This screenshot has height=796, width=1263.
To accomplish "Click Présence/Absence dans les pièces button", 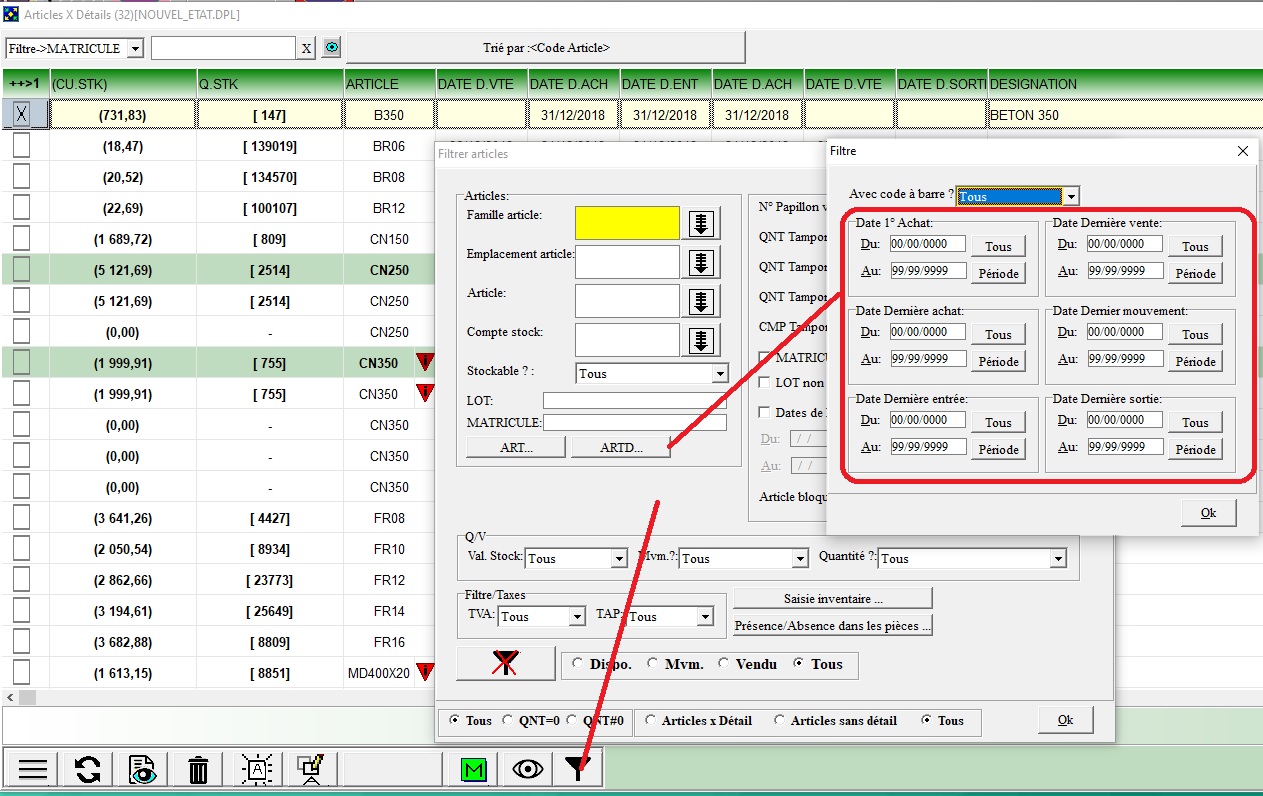I will pos(833,626).
